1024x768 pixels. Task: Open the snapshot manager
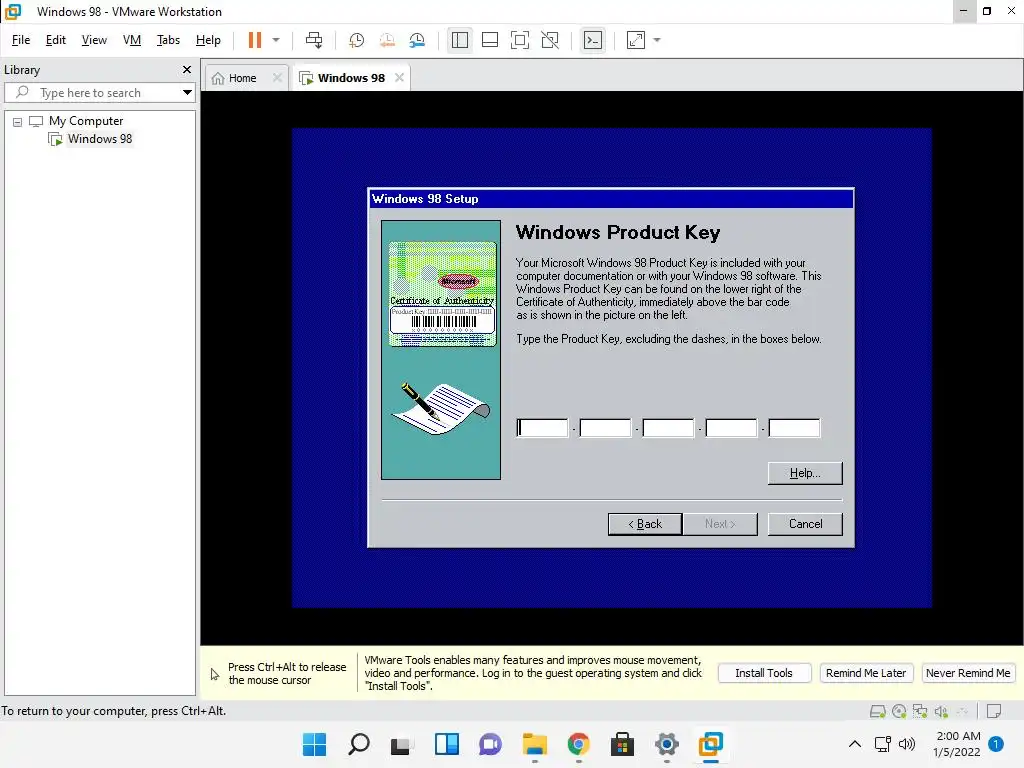417,40
